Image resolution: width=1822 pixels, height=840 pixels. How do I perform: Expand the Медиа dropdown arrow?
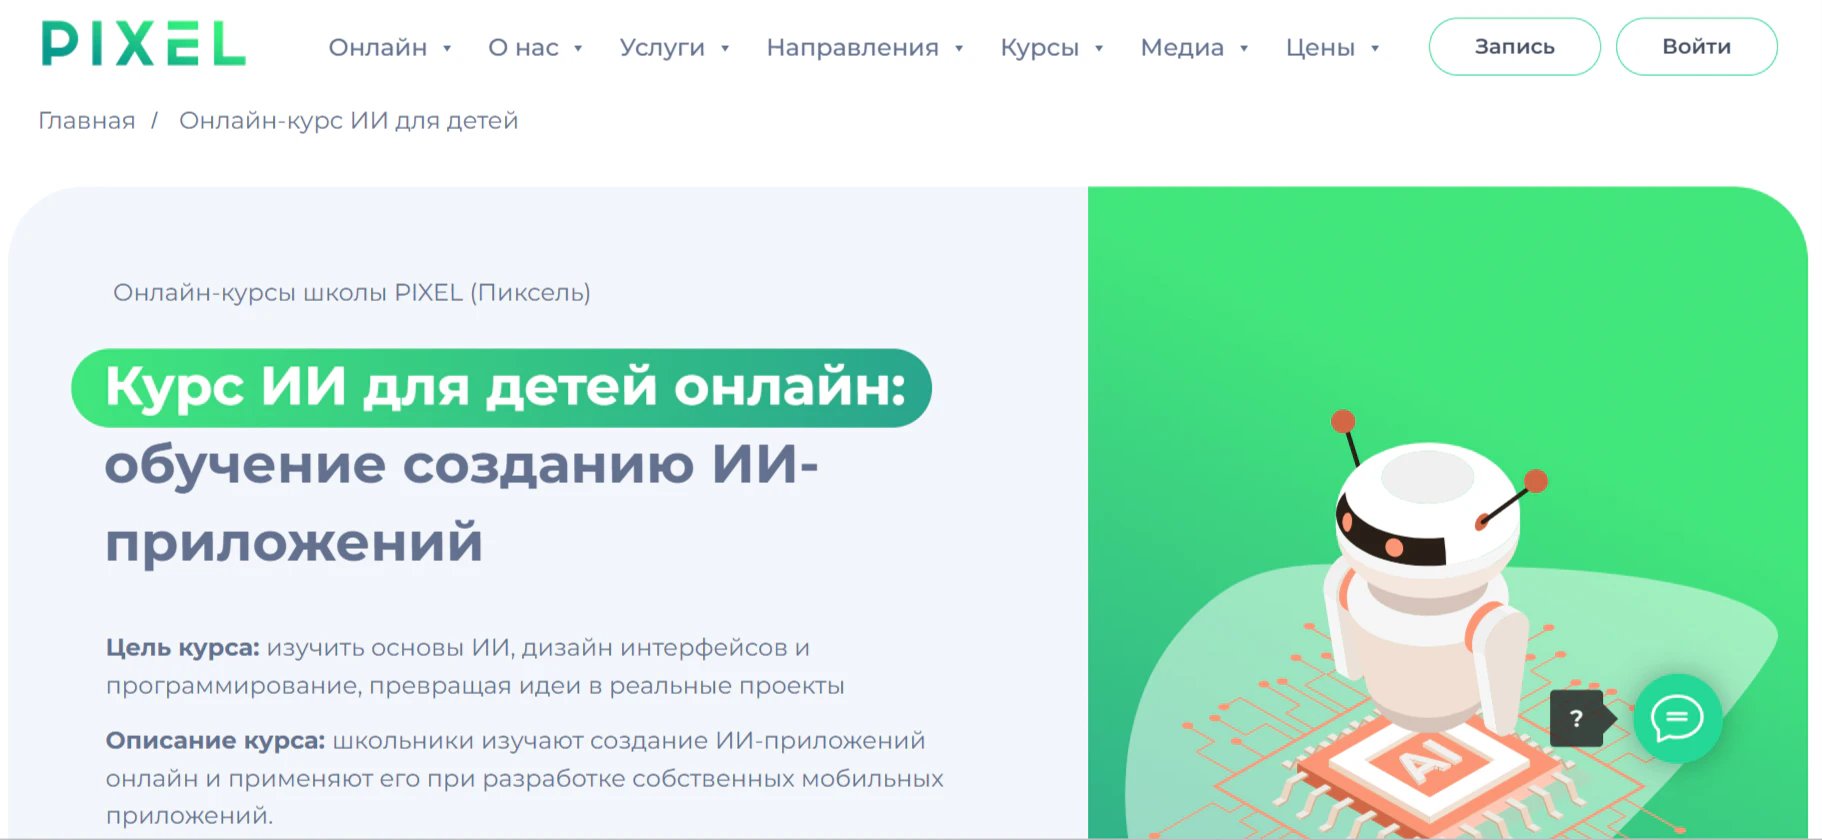pyautogui.click(x=1244, y=48)
